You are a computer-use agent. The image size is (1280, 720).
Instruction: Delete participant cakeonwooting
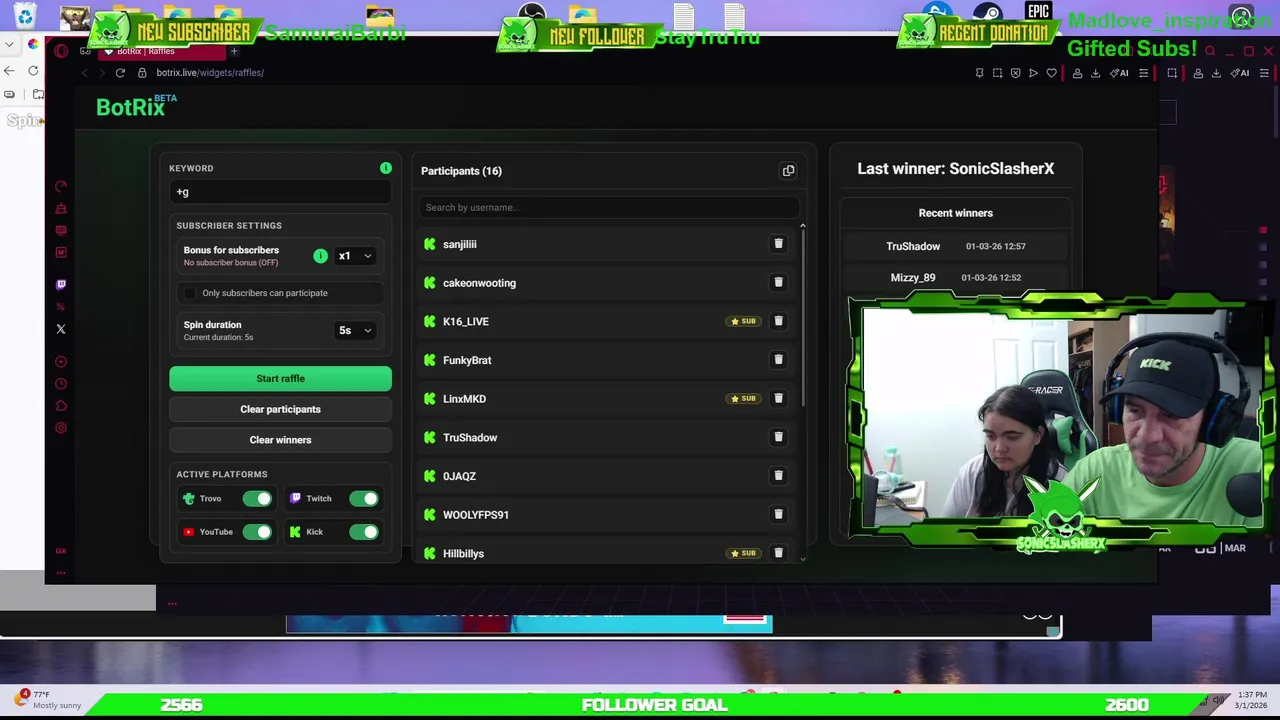pyautogui.click(x=778, y=282)
